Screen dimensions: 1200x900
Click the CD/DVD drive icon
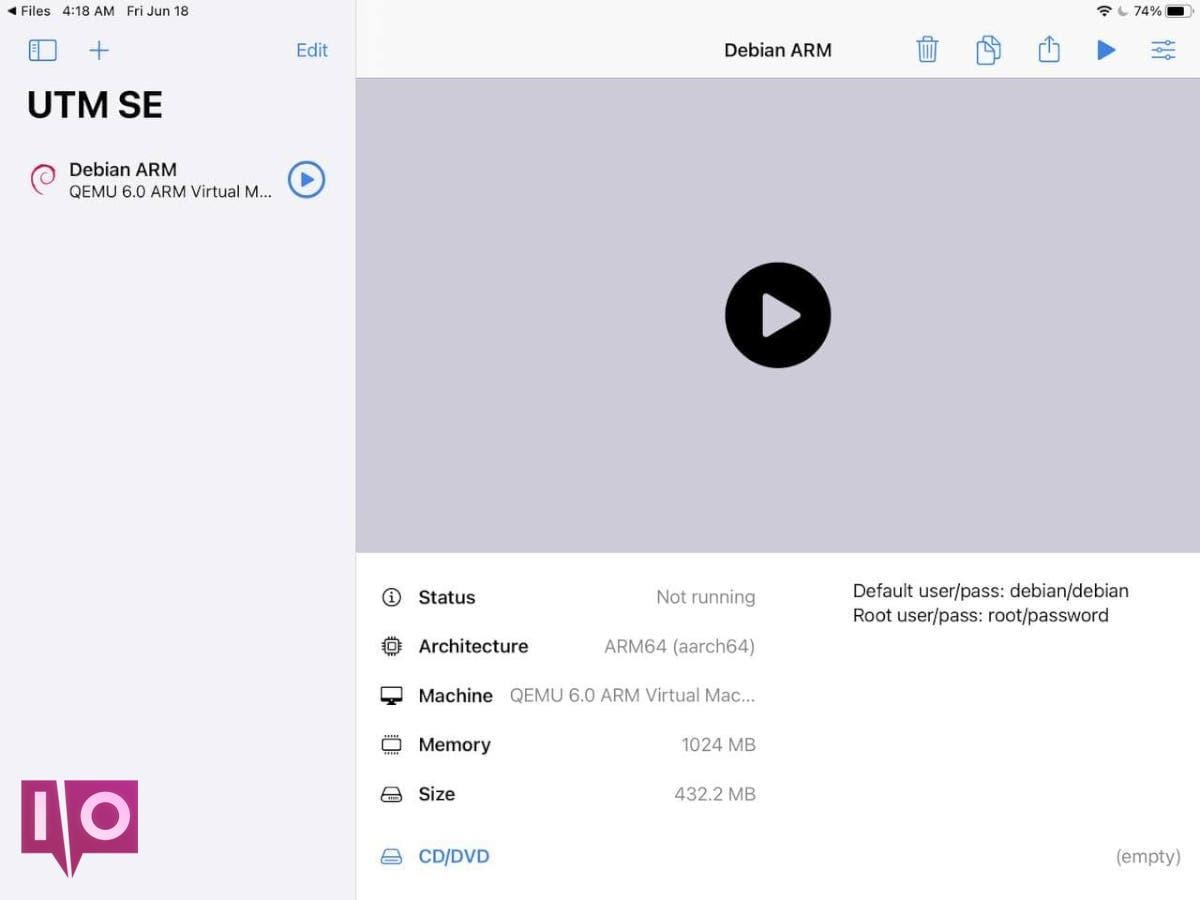(391, 857)
